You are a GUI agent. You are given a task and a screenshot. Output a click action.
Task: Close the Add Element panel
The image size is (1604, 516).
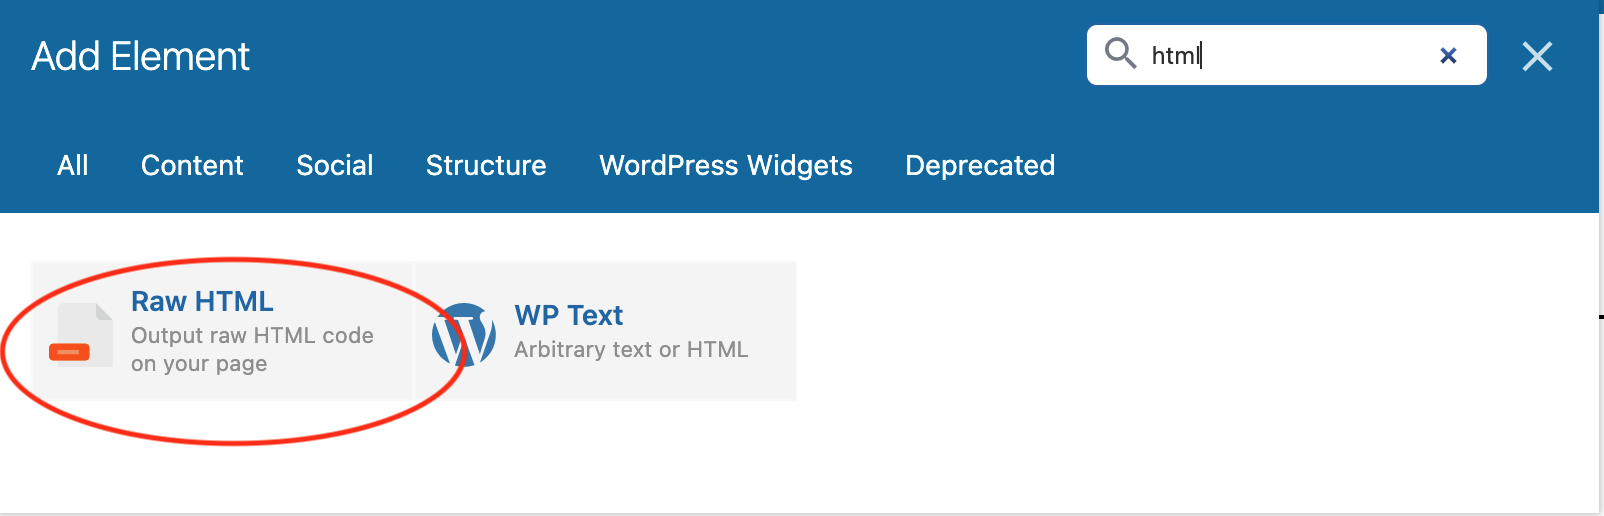pyautogui.click(x=1537, y=56)
